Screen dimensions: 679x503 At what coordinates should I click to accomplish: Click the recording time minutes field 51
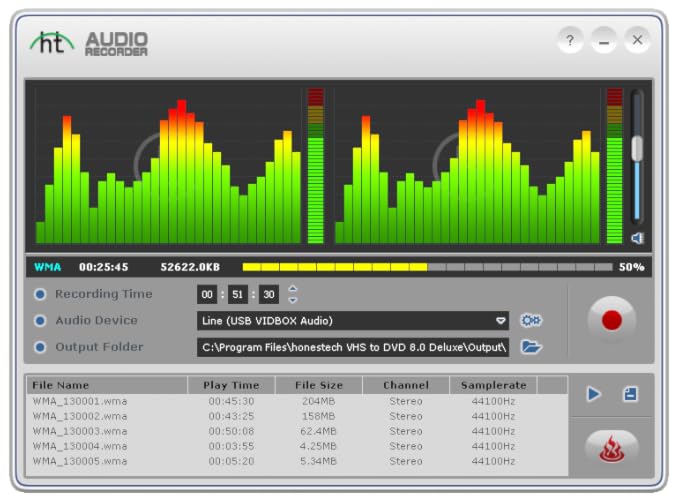pyautogui.click(x=237, y=294)
